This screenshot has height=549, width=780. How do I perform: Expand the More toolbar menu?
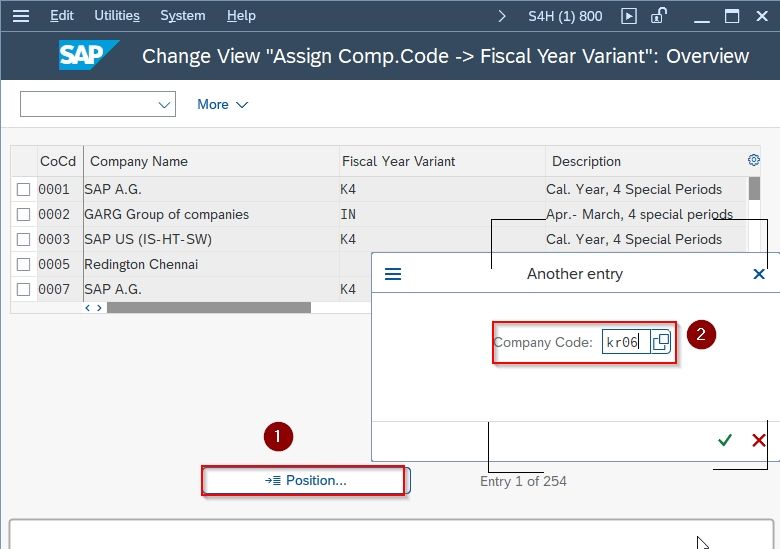point(222,104)
